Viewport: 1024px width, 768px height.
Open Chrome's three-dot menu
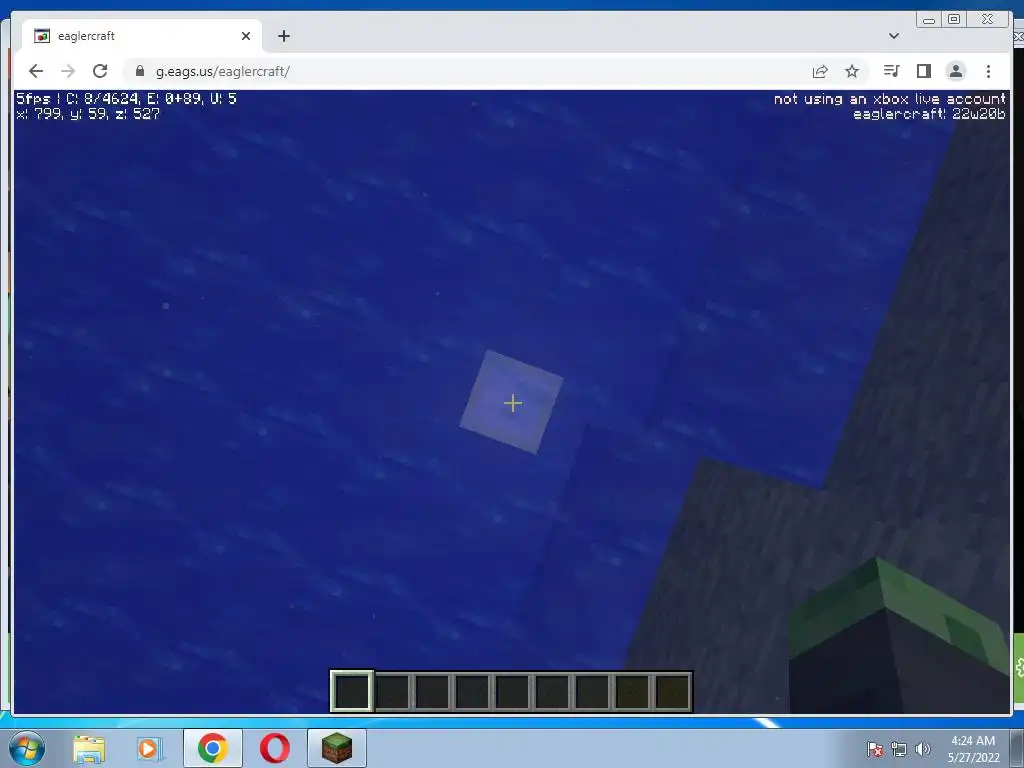tap(988, 71)
